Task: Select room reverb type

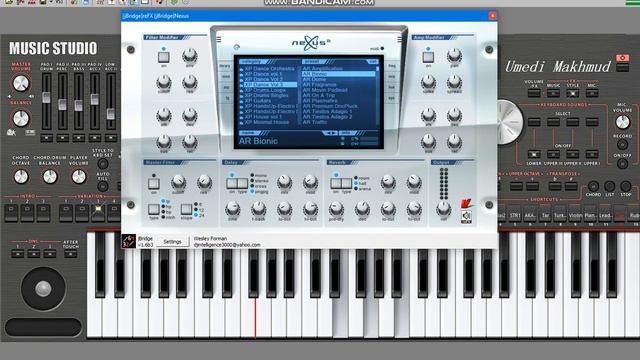Action: tap(362, 178)
